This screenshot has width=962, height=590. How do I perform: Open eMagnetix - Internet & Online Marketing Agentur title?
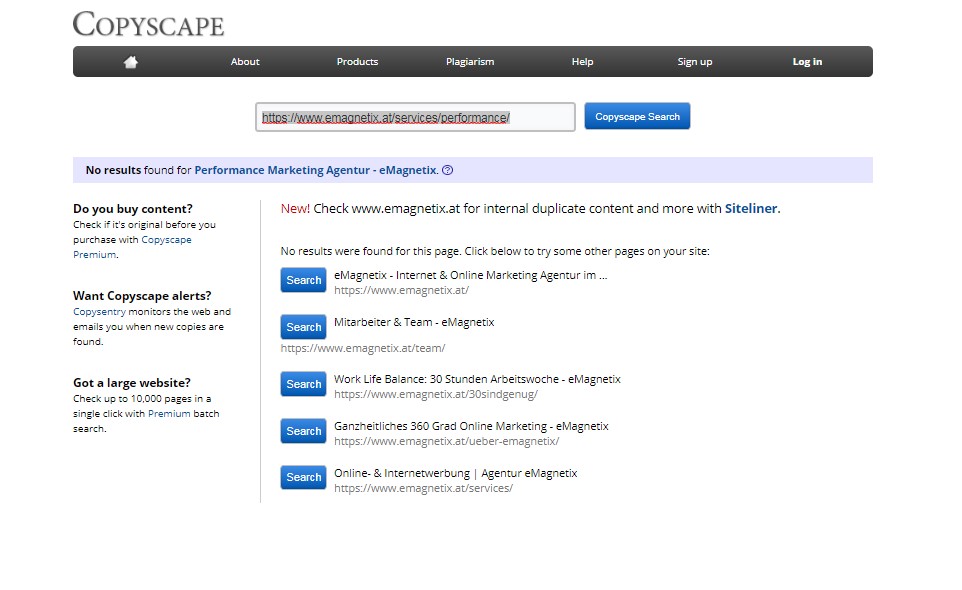pos(471,275)
